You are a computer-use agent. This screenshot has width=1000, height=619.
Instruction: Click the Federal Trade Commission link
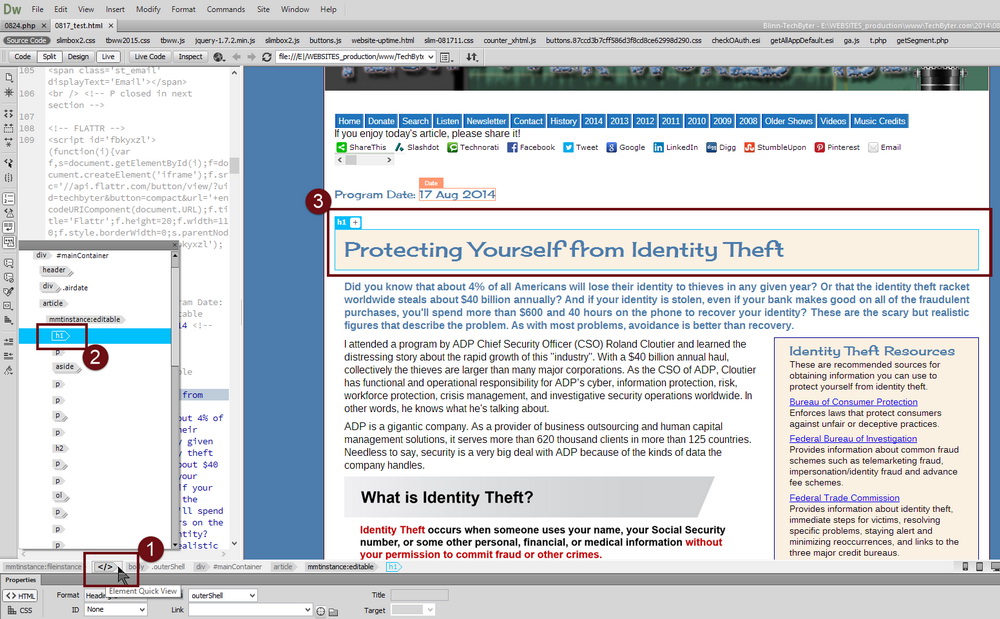[844, 498]
